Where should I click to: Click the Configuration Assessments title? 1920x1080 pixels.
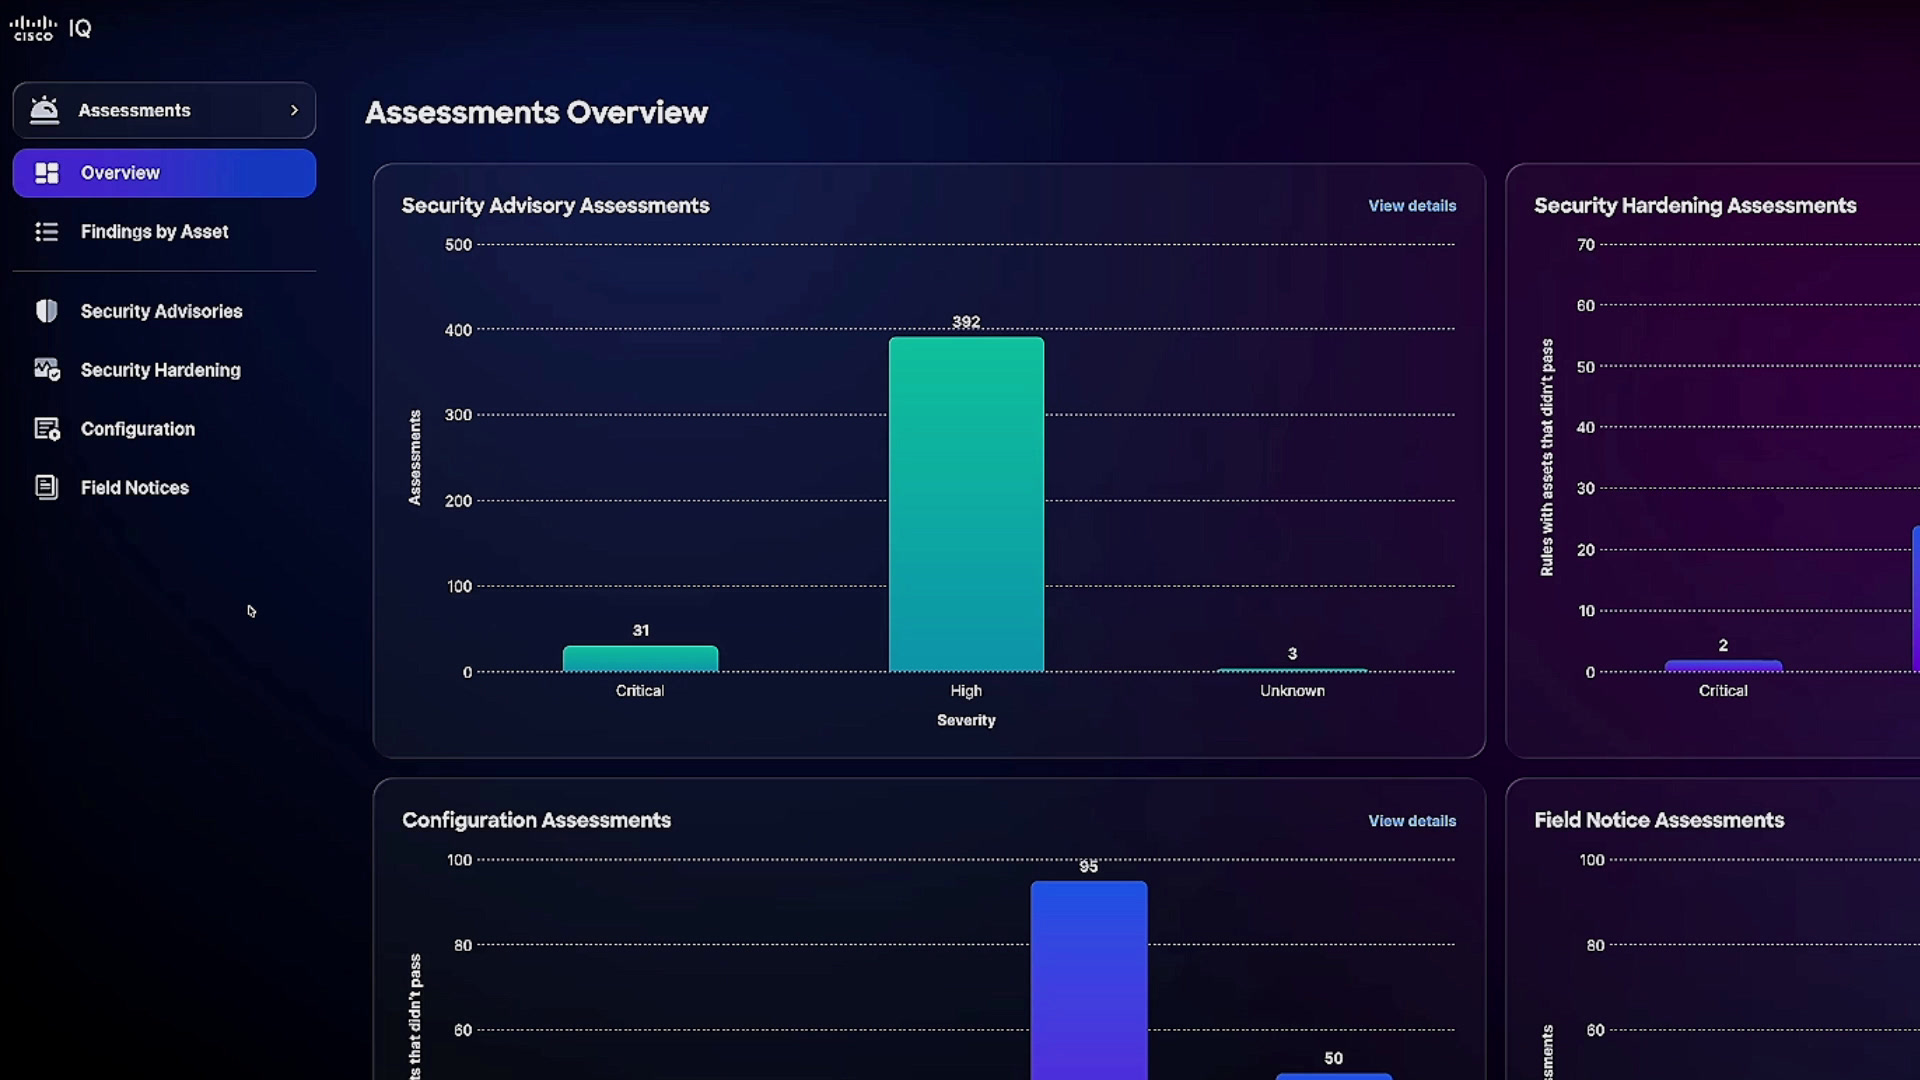pyautogui.click(x=536, y=821)
